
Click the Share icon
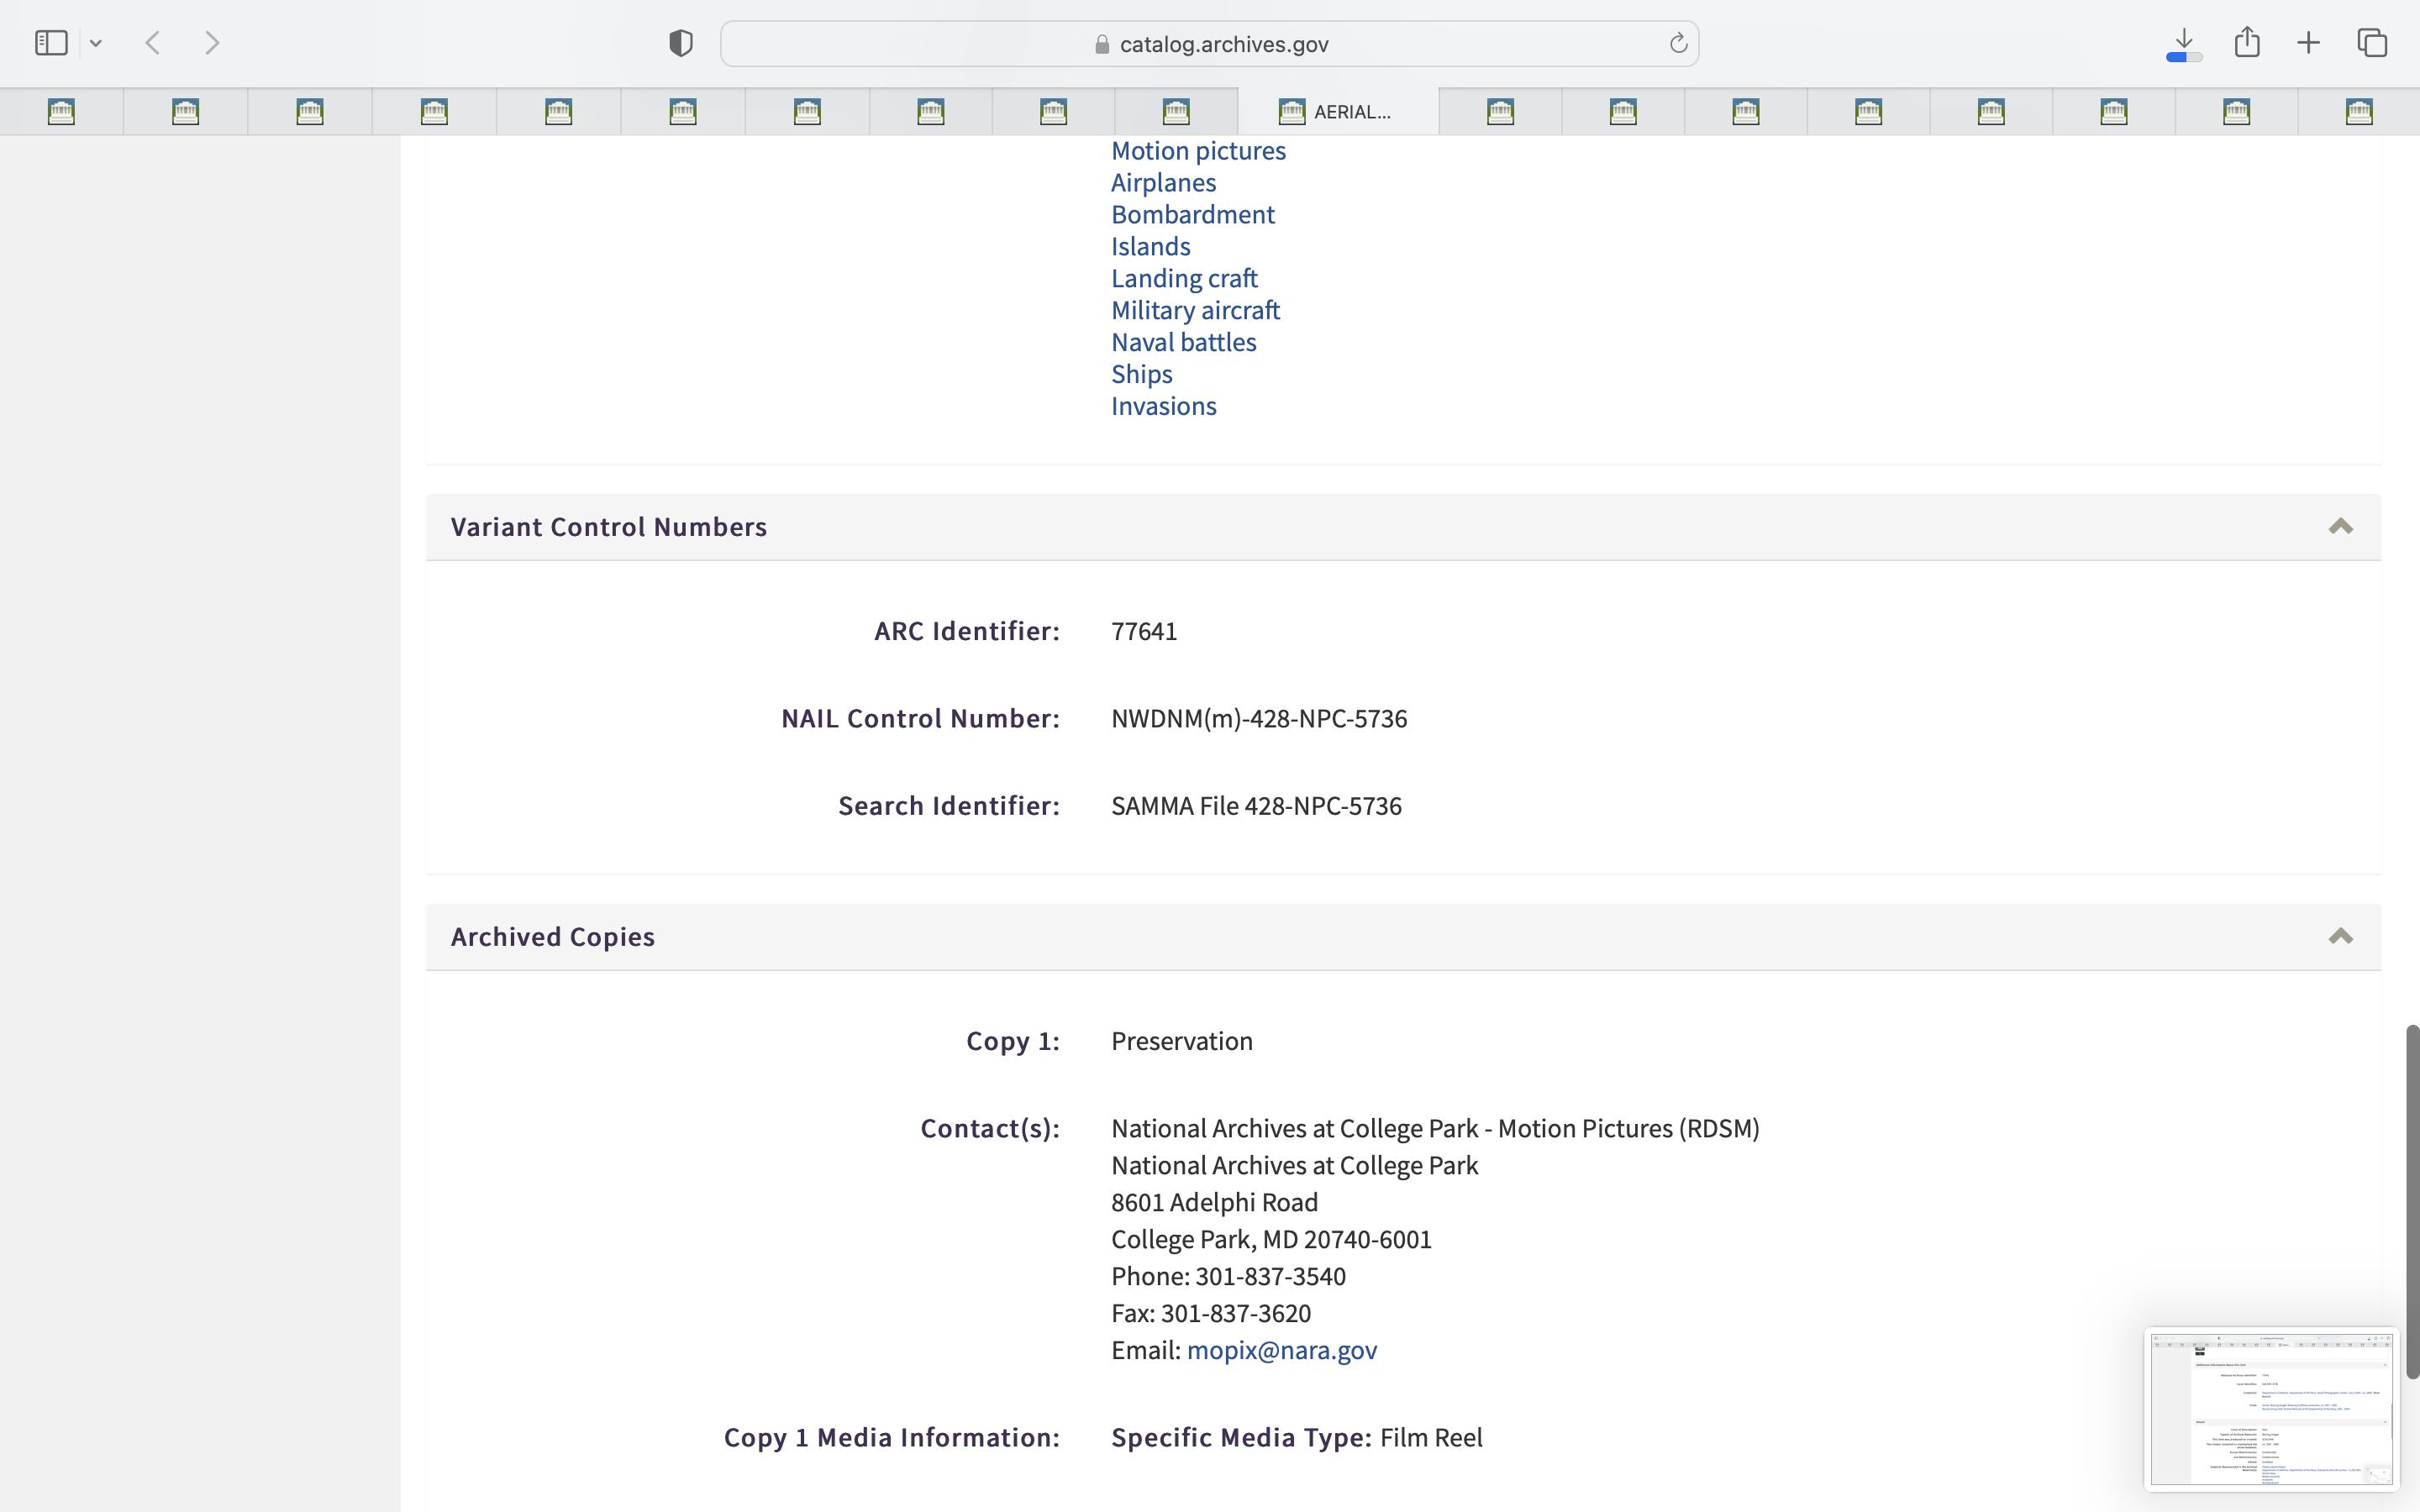(2247, 42)
